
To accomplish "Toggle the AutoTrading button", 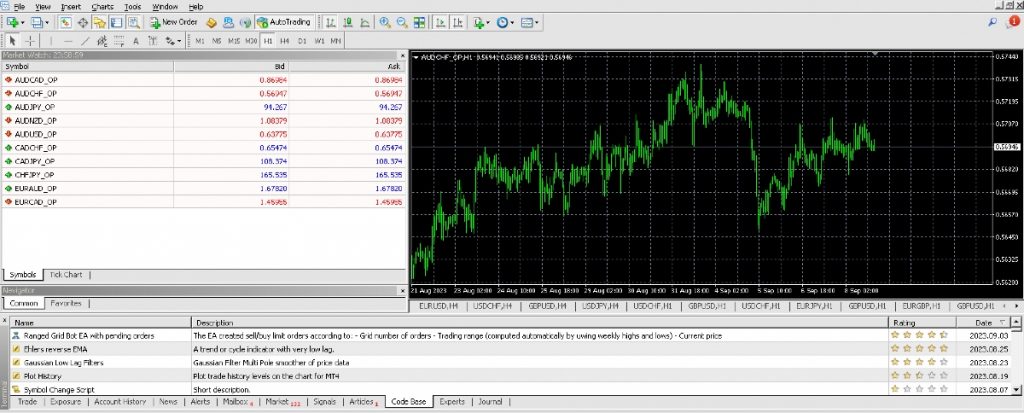I will [284, 22].
